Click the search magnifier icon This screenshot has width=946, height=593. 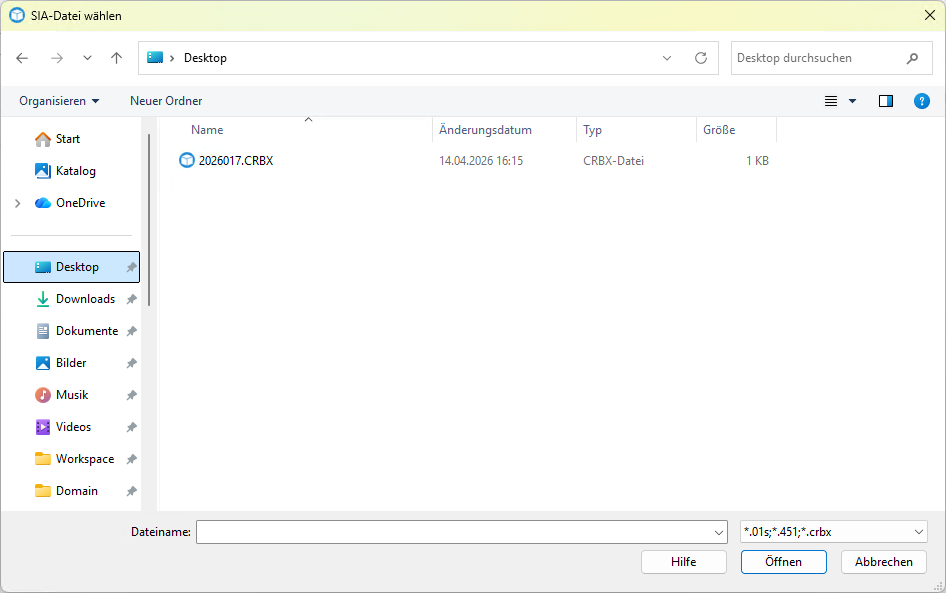(x=913, y=58)
